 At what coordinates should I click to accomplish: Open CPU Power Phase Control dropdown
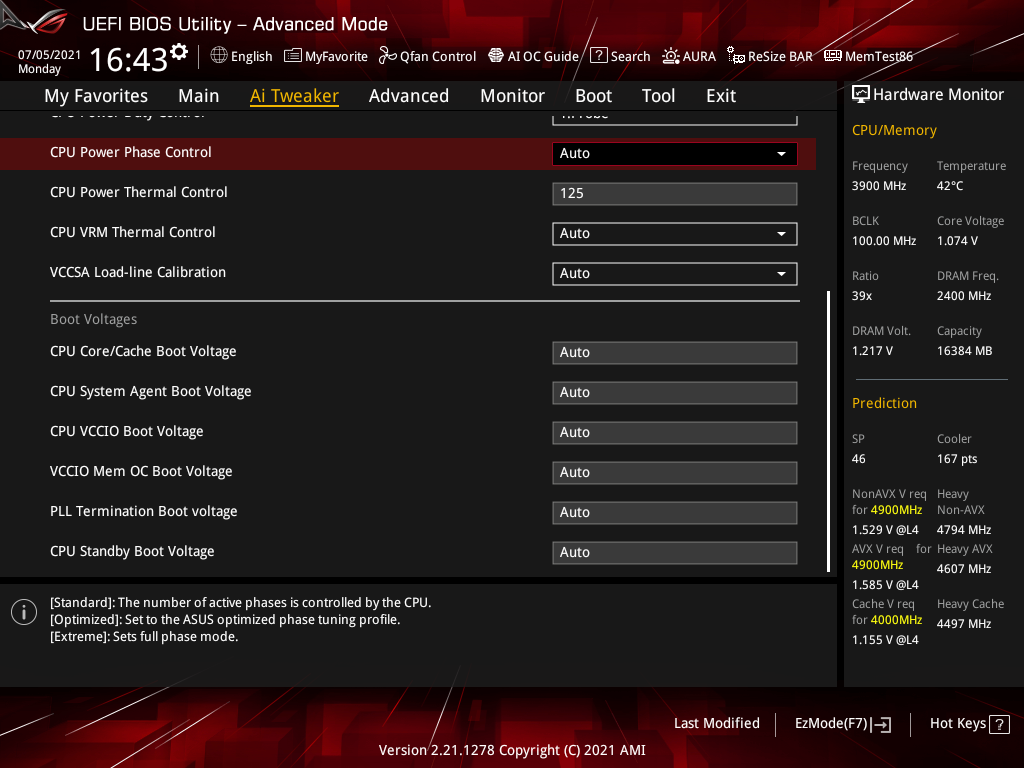(675, 153)
